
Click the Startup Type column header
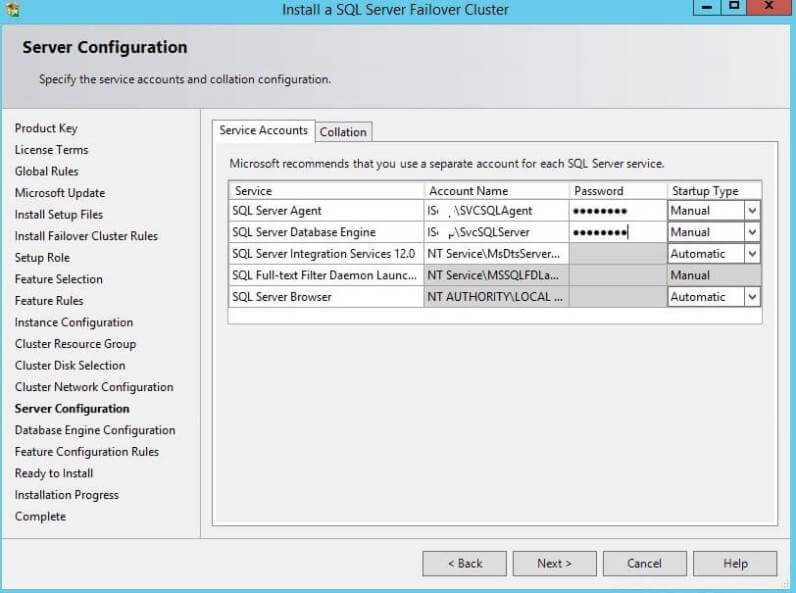tap(714, 191)
